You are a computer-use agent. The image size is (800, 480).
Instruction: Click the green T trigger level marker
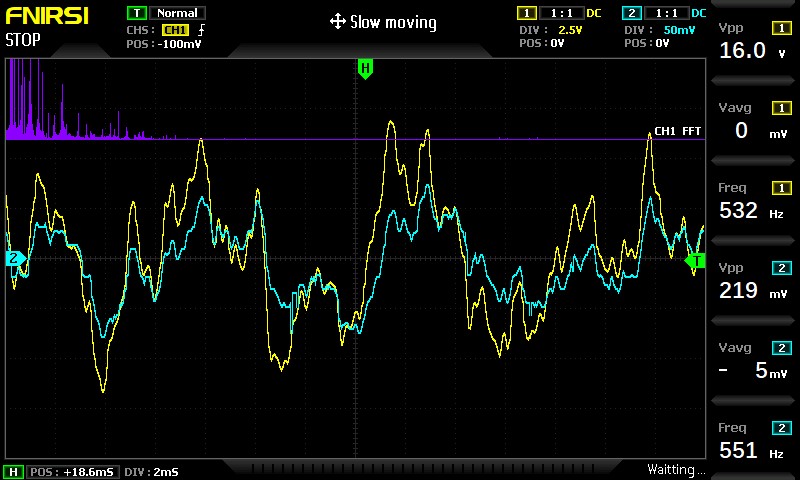(x=694, y=260)
